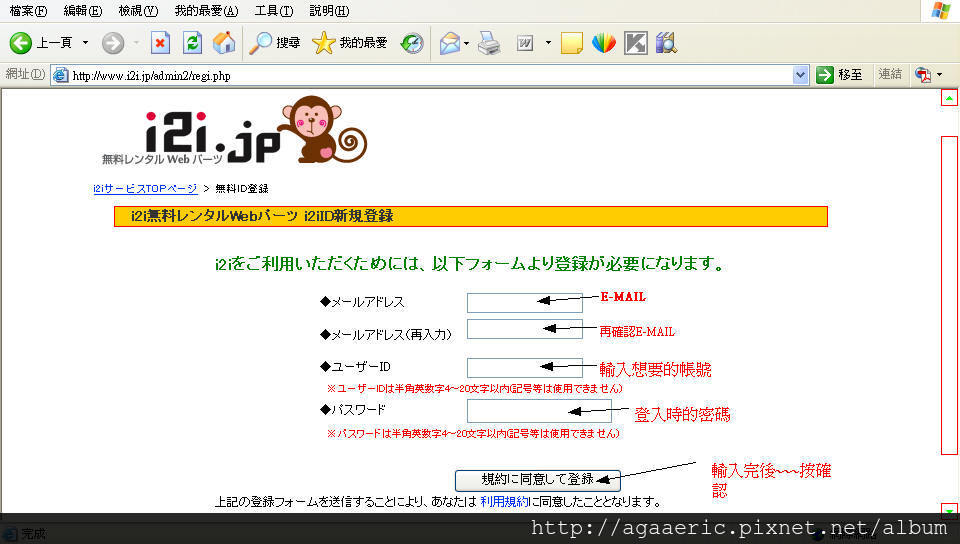Open the 利用規約 terms link

tap(504, 502)
